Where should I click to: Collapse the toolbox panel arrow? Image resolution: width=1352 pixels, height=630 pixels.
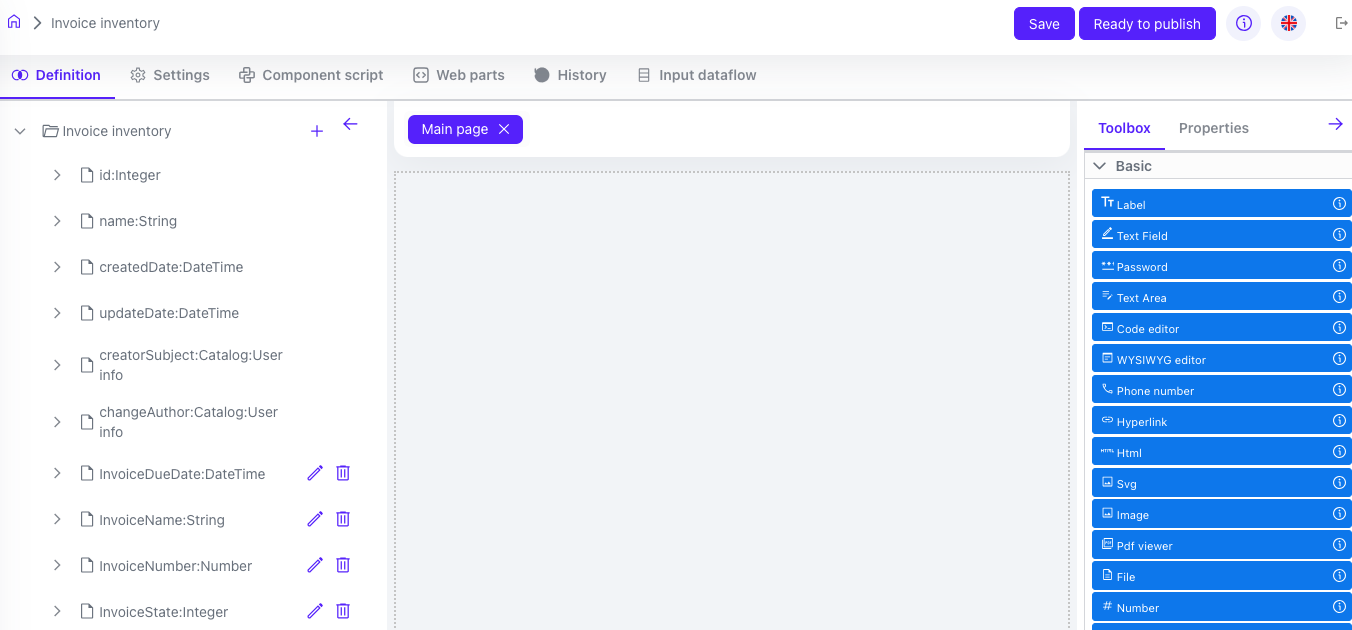[1335, 125]
